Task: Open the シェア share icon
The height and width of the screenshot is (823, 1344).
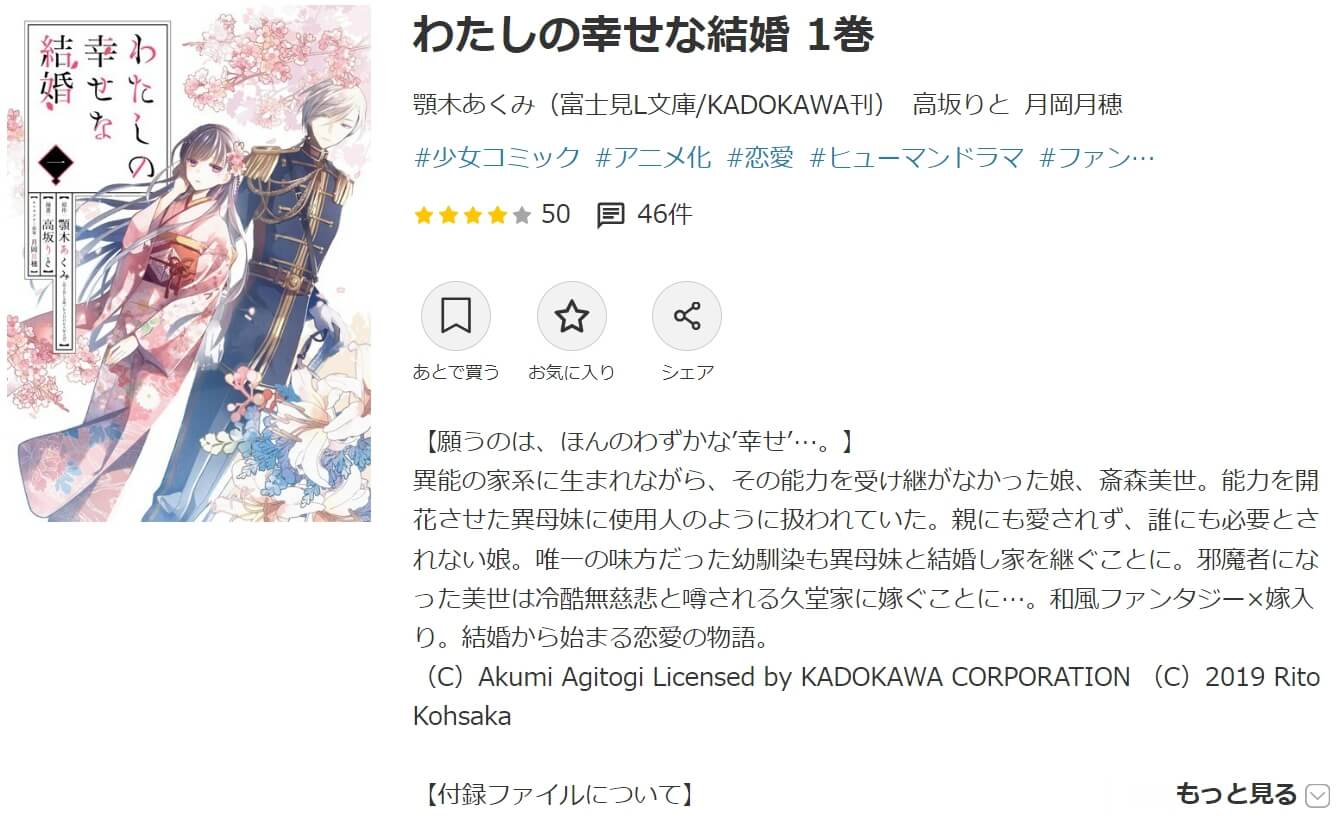Action: click(x=687, y=316)
